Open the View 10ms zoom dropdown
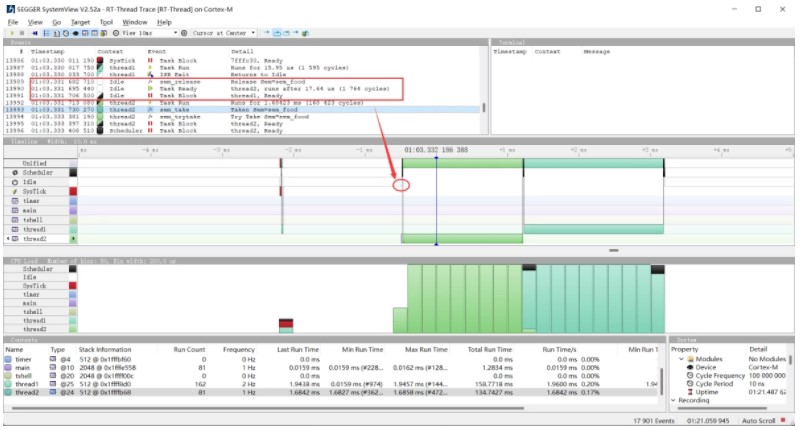 click(175, 33)
